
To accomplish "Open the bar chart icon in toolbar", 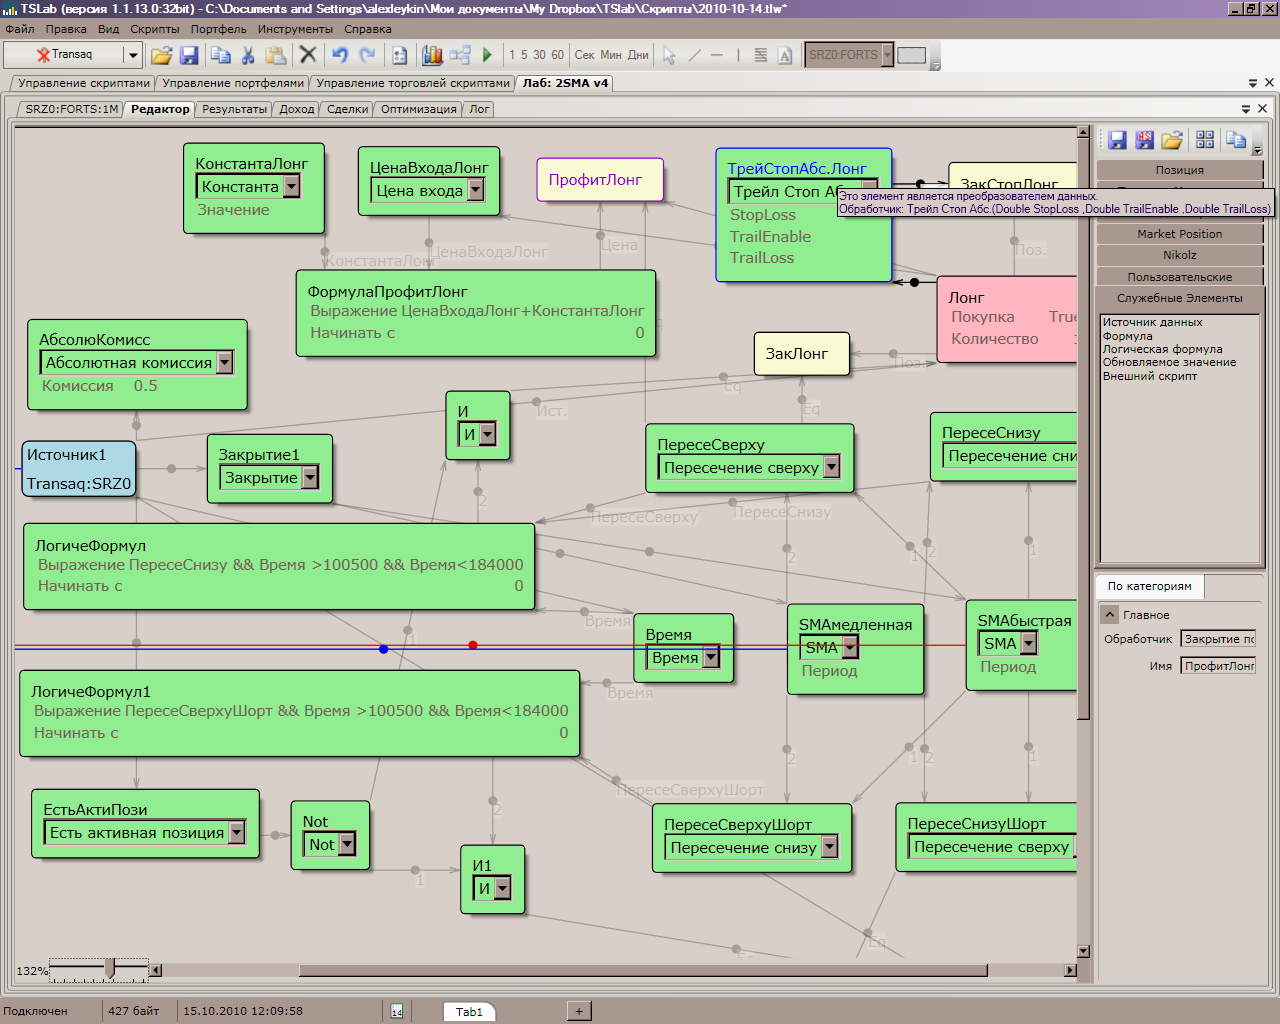I will pos(432,55).
